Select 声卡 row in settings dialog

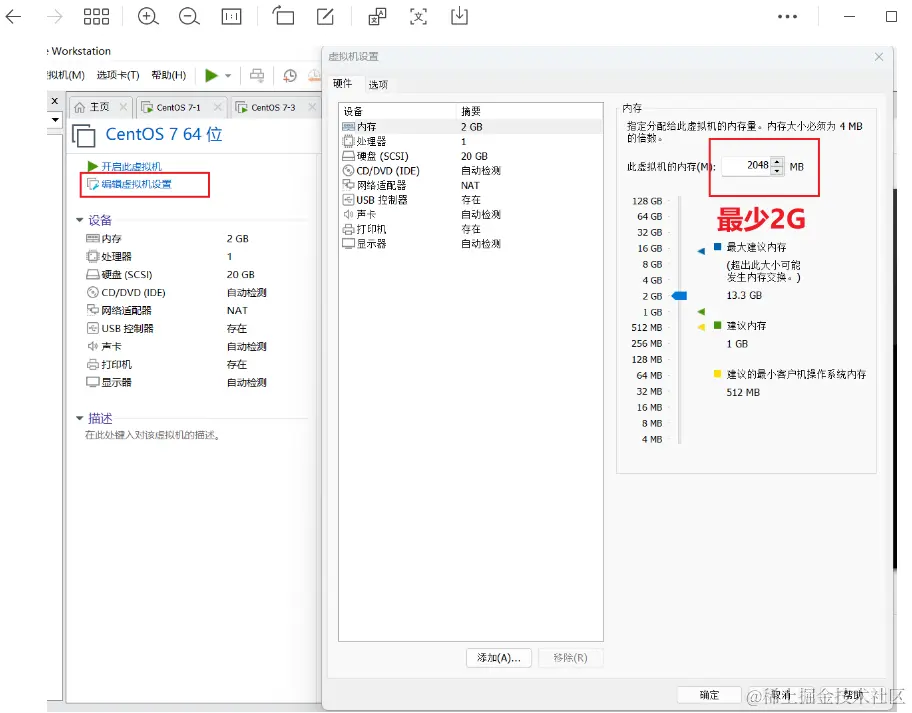471,214
